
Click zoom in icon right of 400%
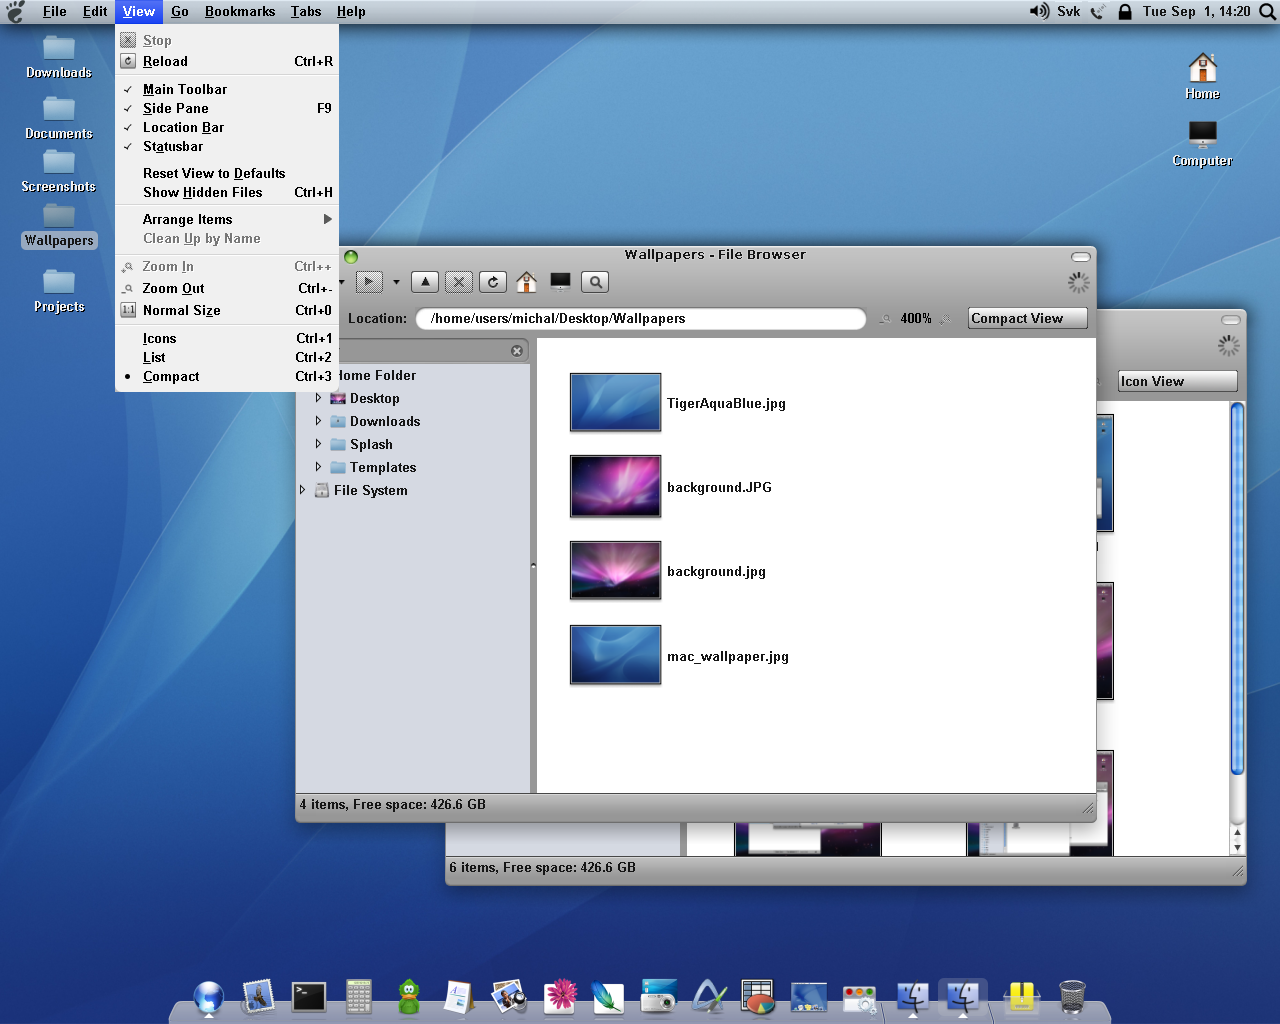[944, 319]
